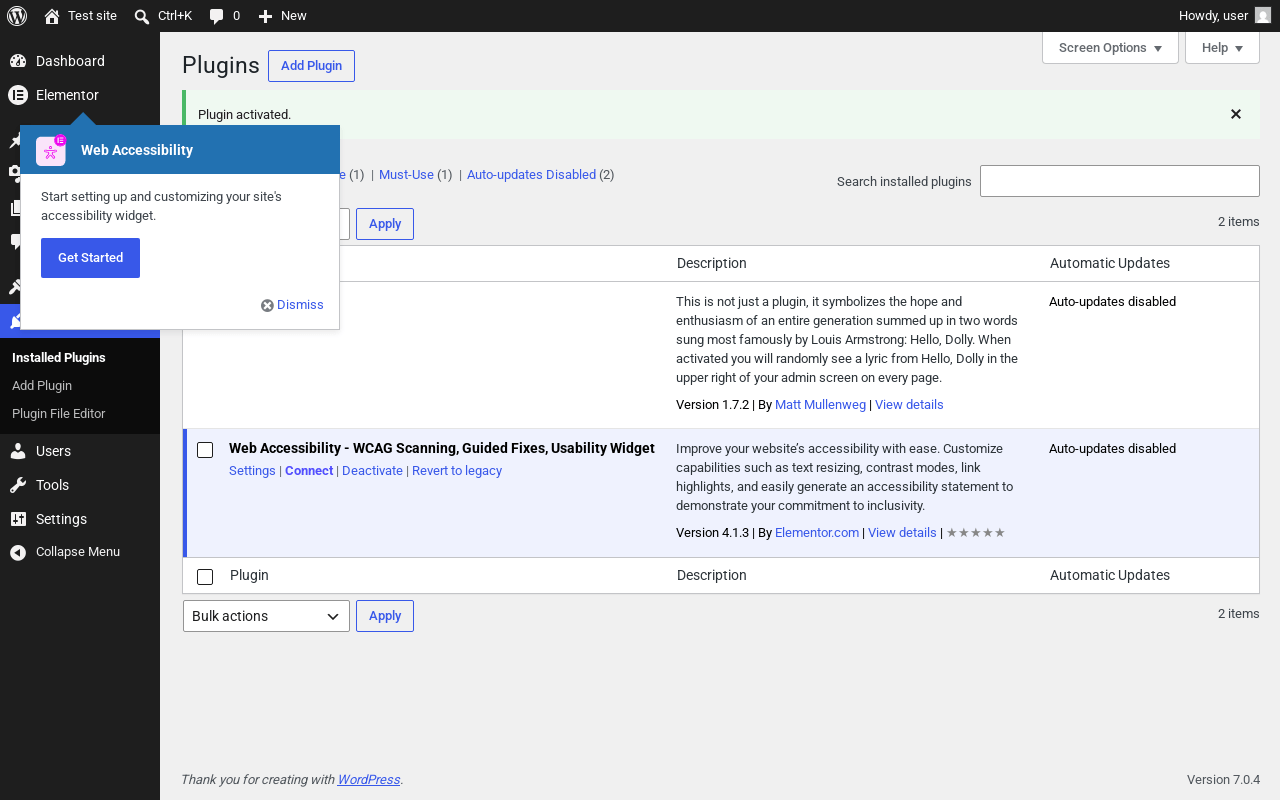View details for Web Accessibility plugin
Viewport: 1280px width, 800px height.
[x=902, y=533]
